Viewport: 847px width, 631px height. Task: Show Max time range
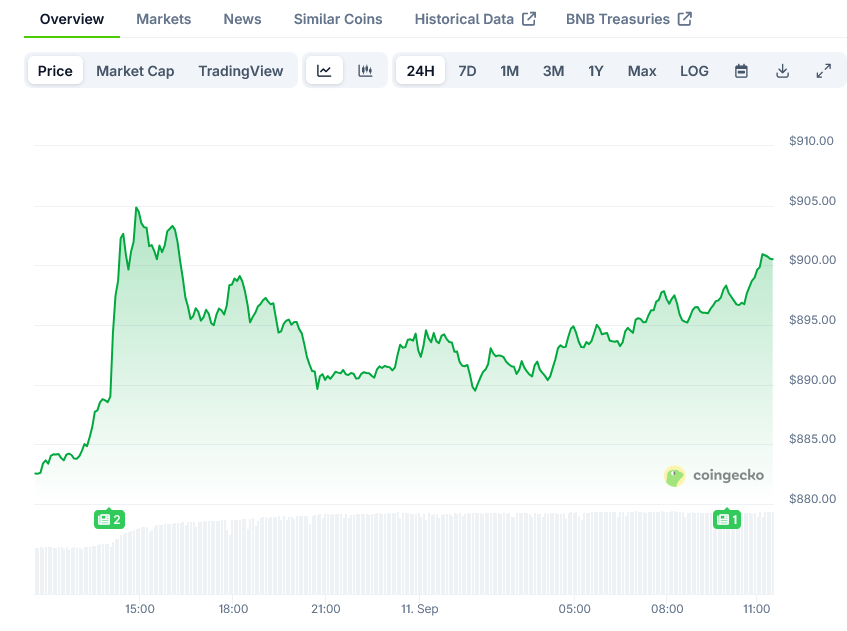[x=642, y=71]
